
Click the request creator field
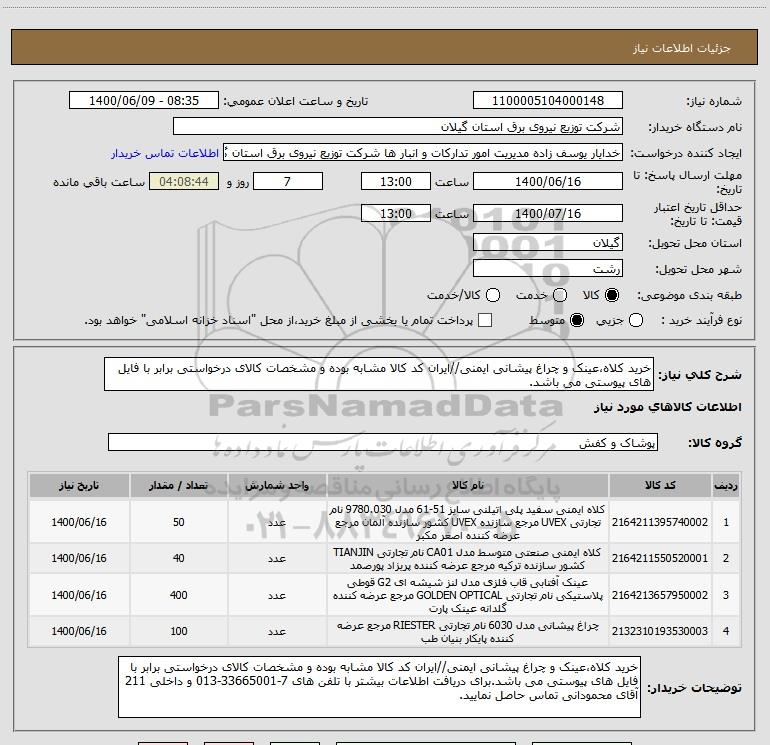(x=423, y=153)
